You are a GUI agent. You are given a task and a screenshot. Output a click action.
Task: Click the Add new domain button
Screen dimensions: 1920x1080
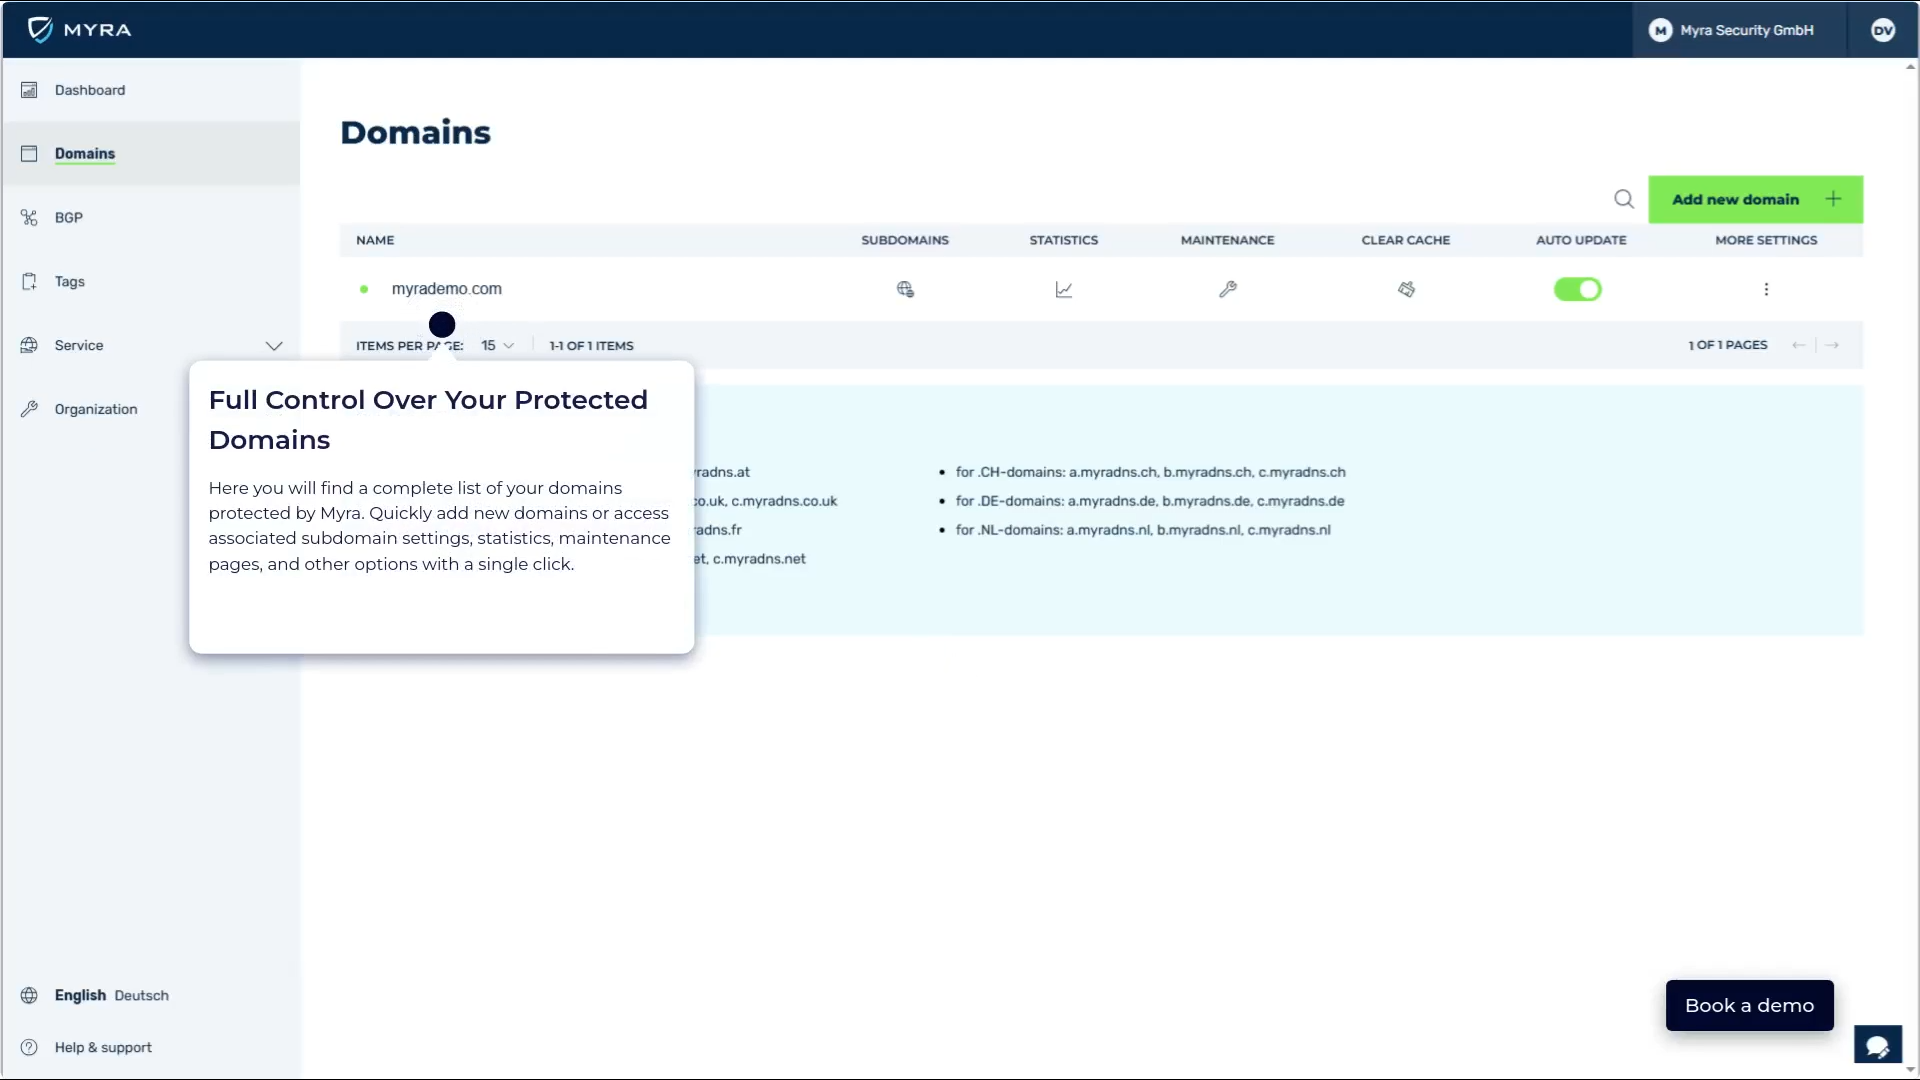click(x=1755, y=199)
